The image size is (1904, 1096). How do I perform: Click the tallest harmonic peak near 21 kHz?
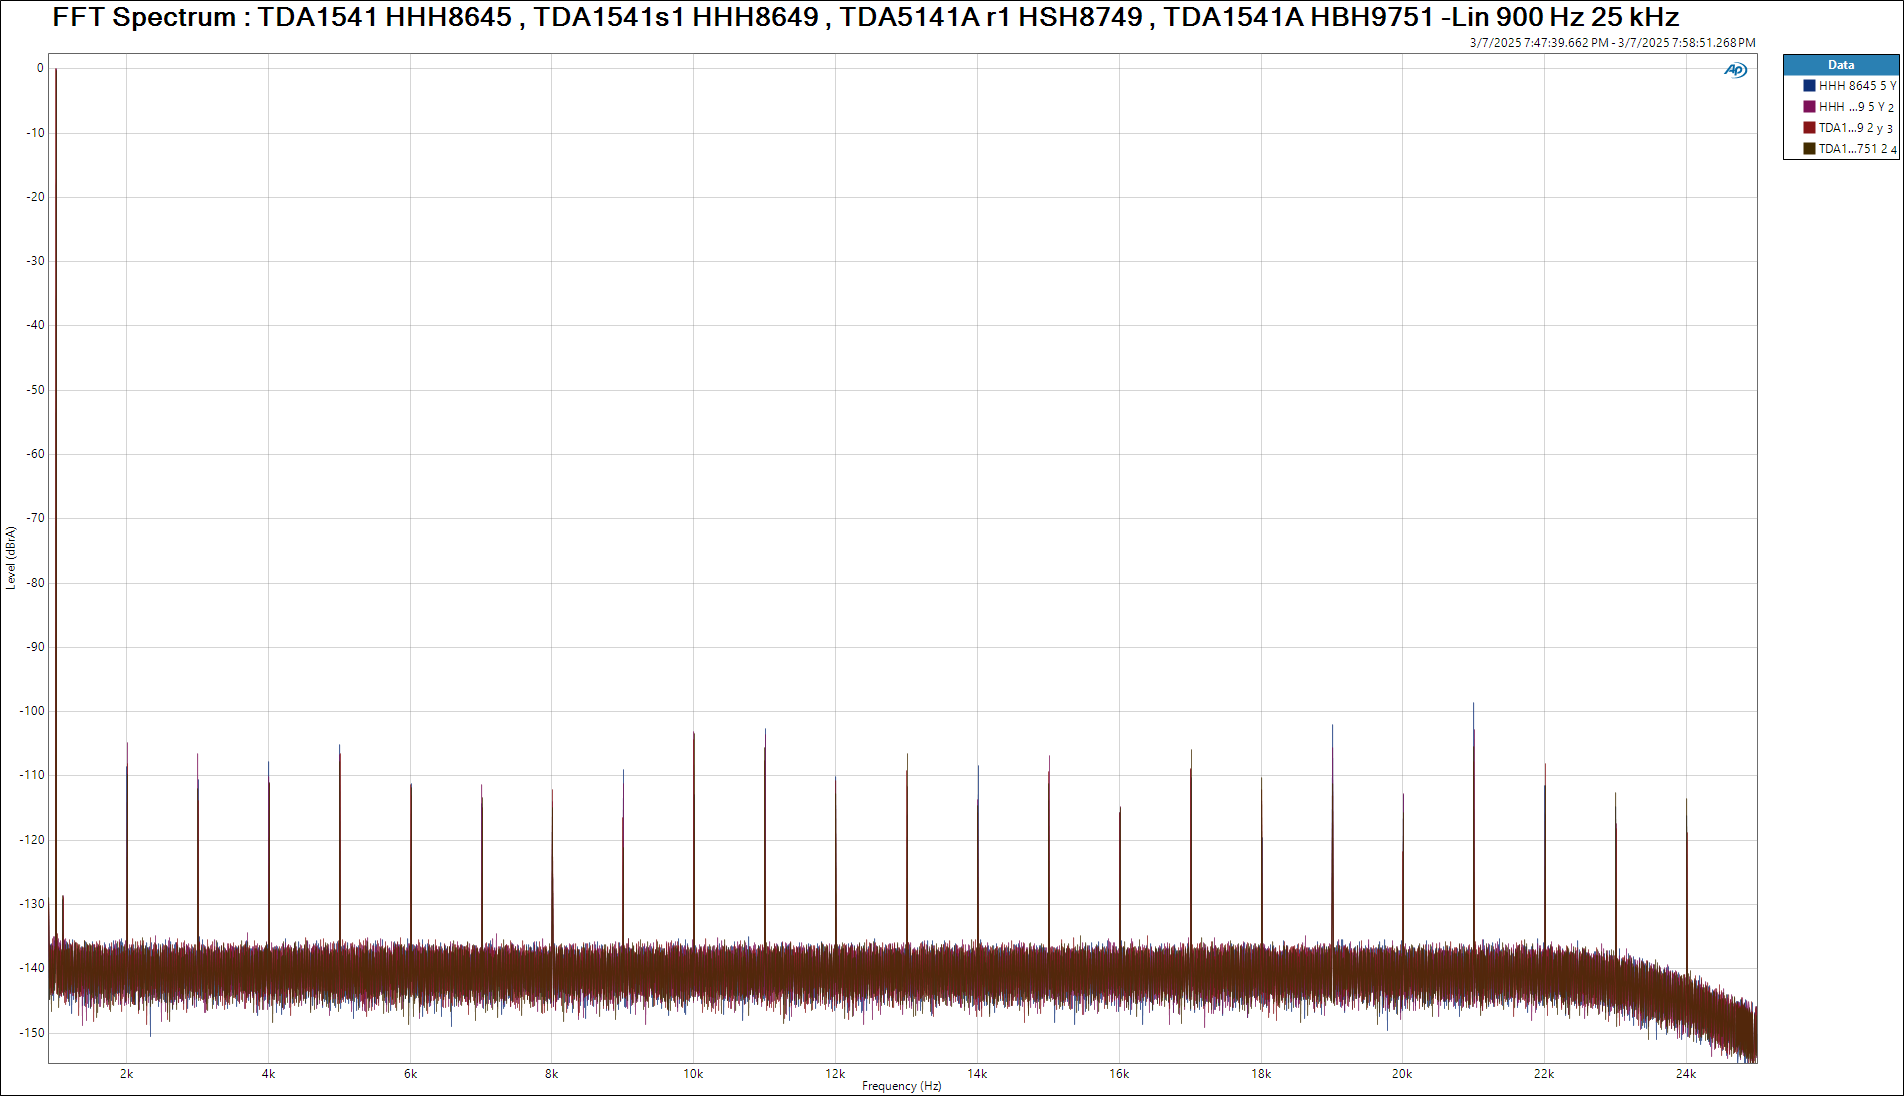click(x=1473, y=706)
